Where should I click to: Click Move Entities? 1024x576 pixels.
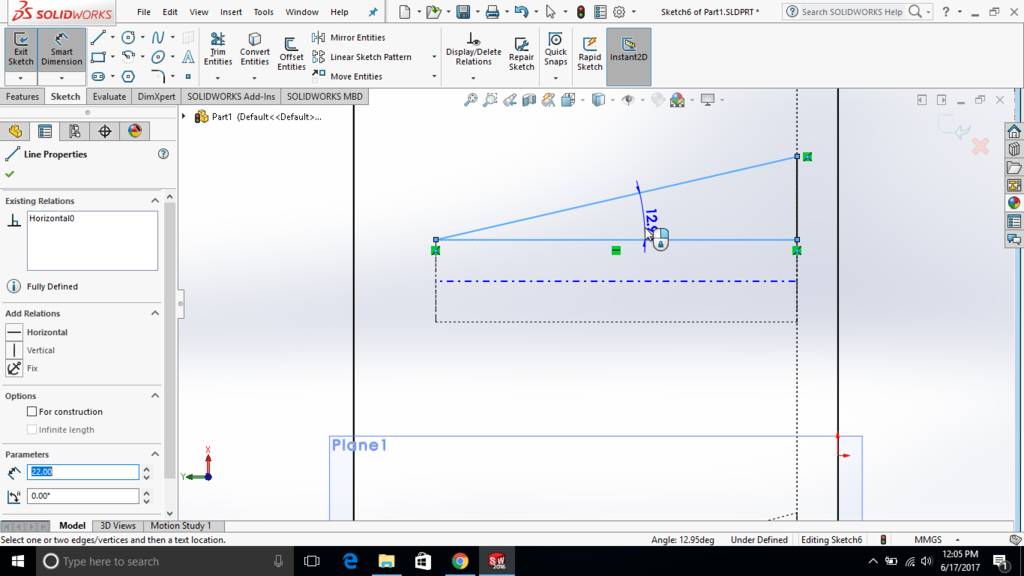[x=347, y=76]
